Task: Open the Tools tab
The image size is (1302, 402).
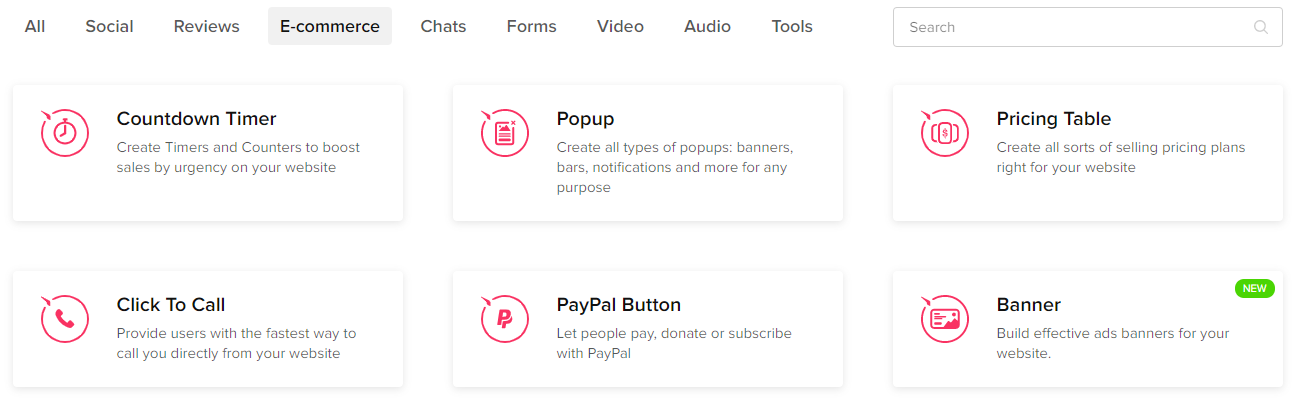Action: (x=792, y=26)
